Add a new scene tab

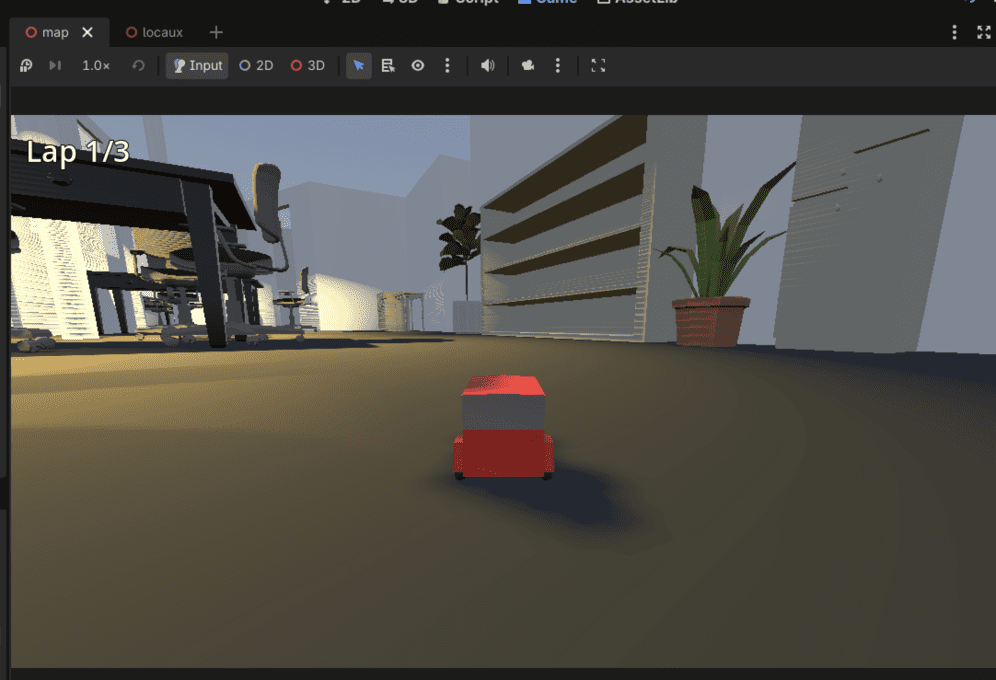(216, 32)
